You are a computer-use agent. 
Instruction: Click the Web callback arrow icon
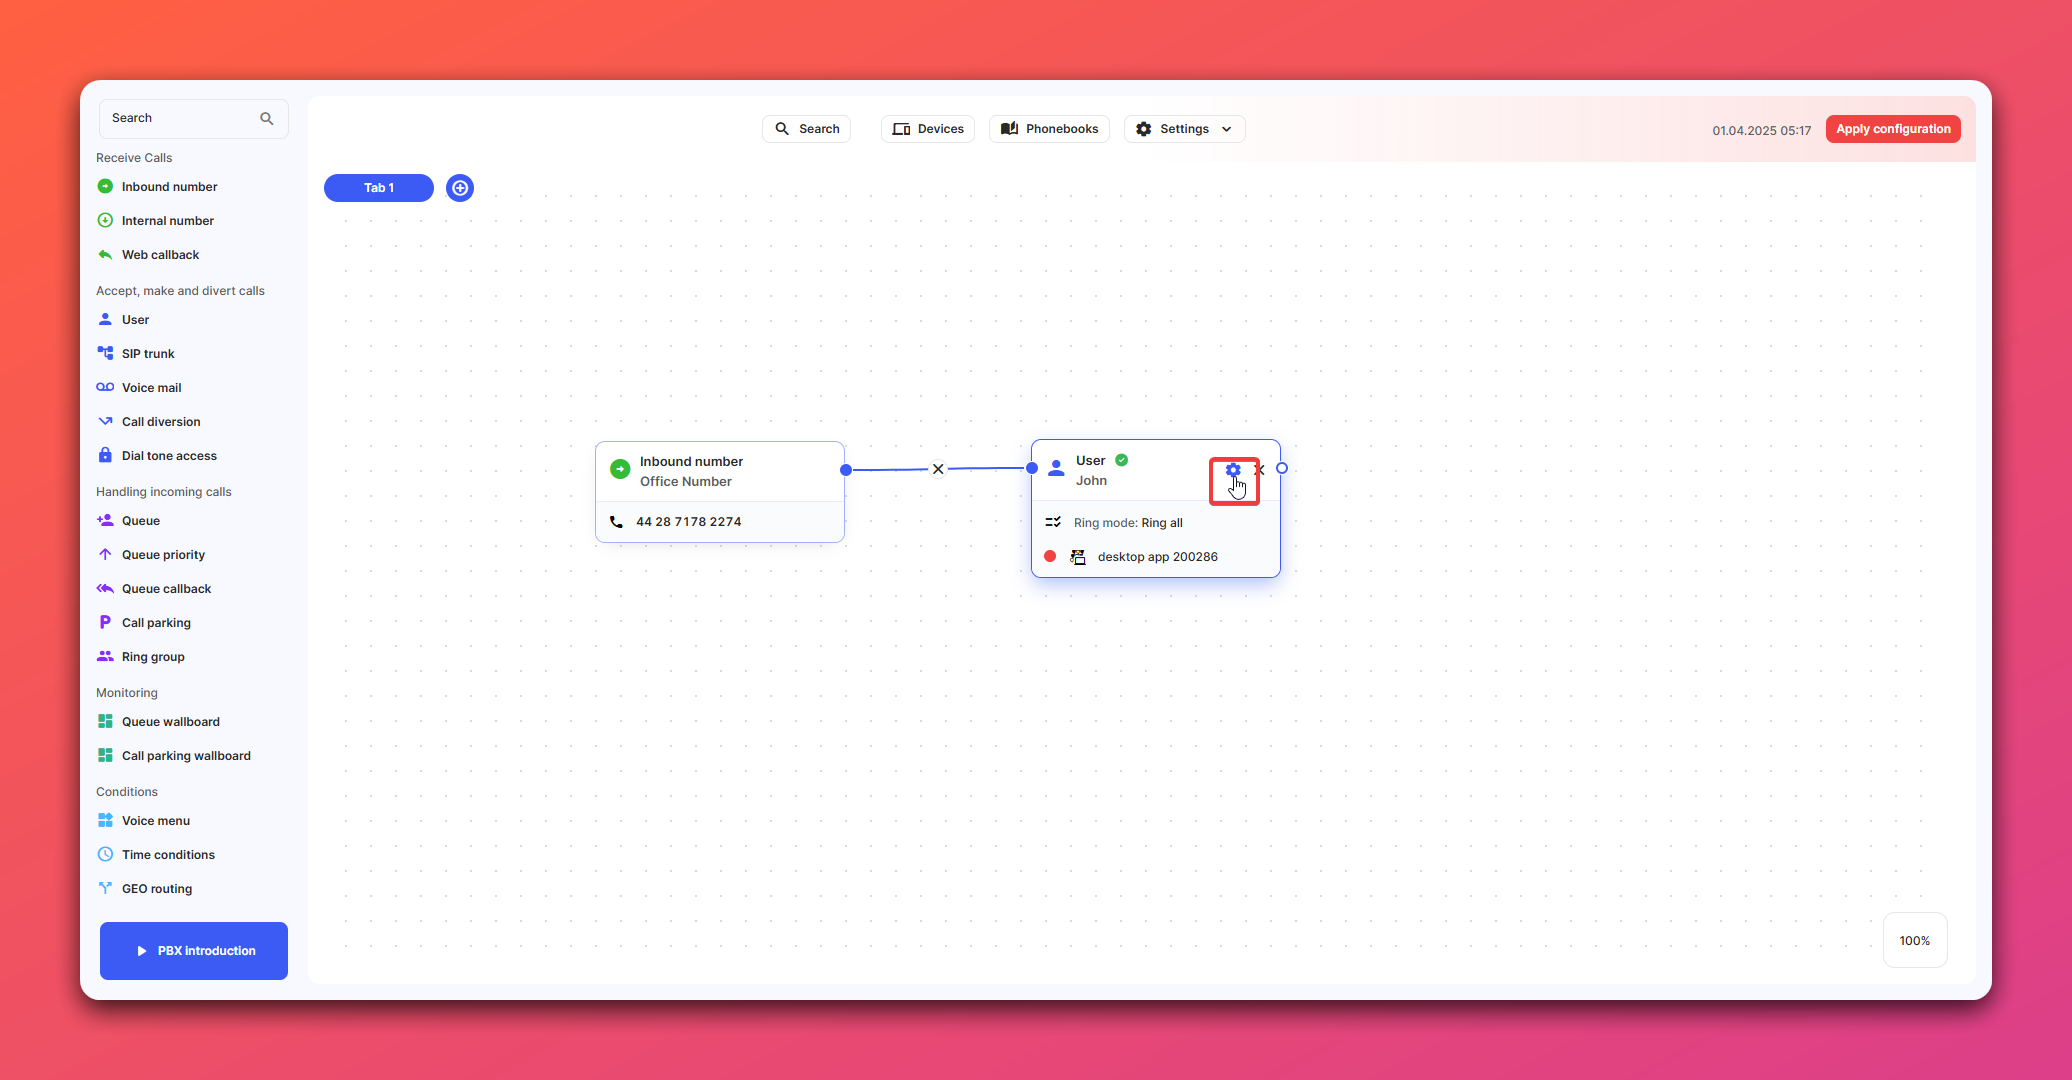pos(105,254)
